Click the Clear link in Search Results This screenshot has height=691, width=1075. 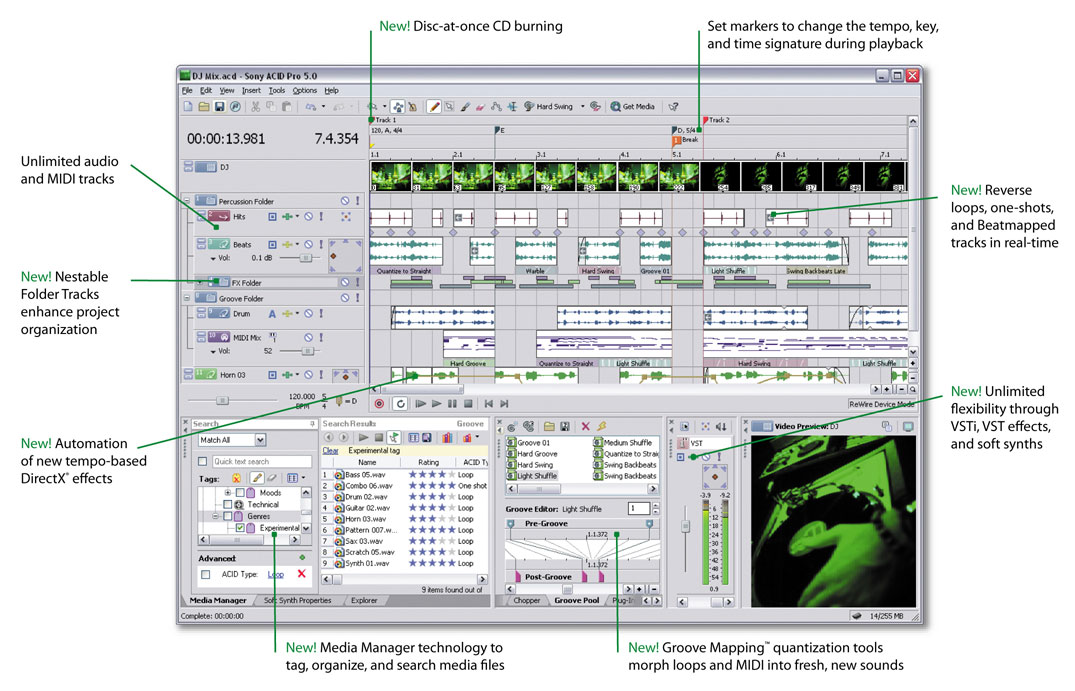click(330, 451)
